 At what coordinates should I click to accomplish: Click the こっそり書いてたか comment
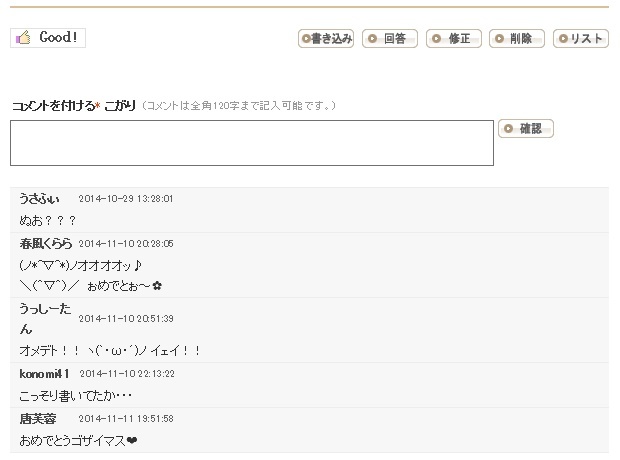(x=76, y=395)
